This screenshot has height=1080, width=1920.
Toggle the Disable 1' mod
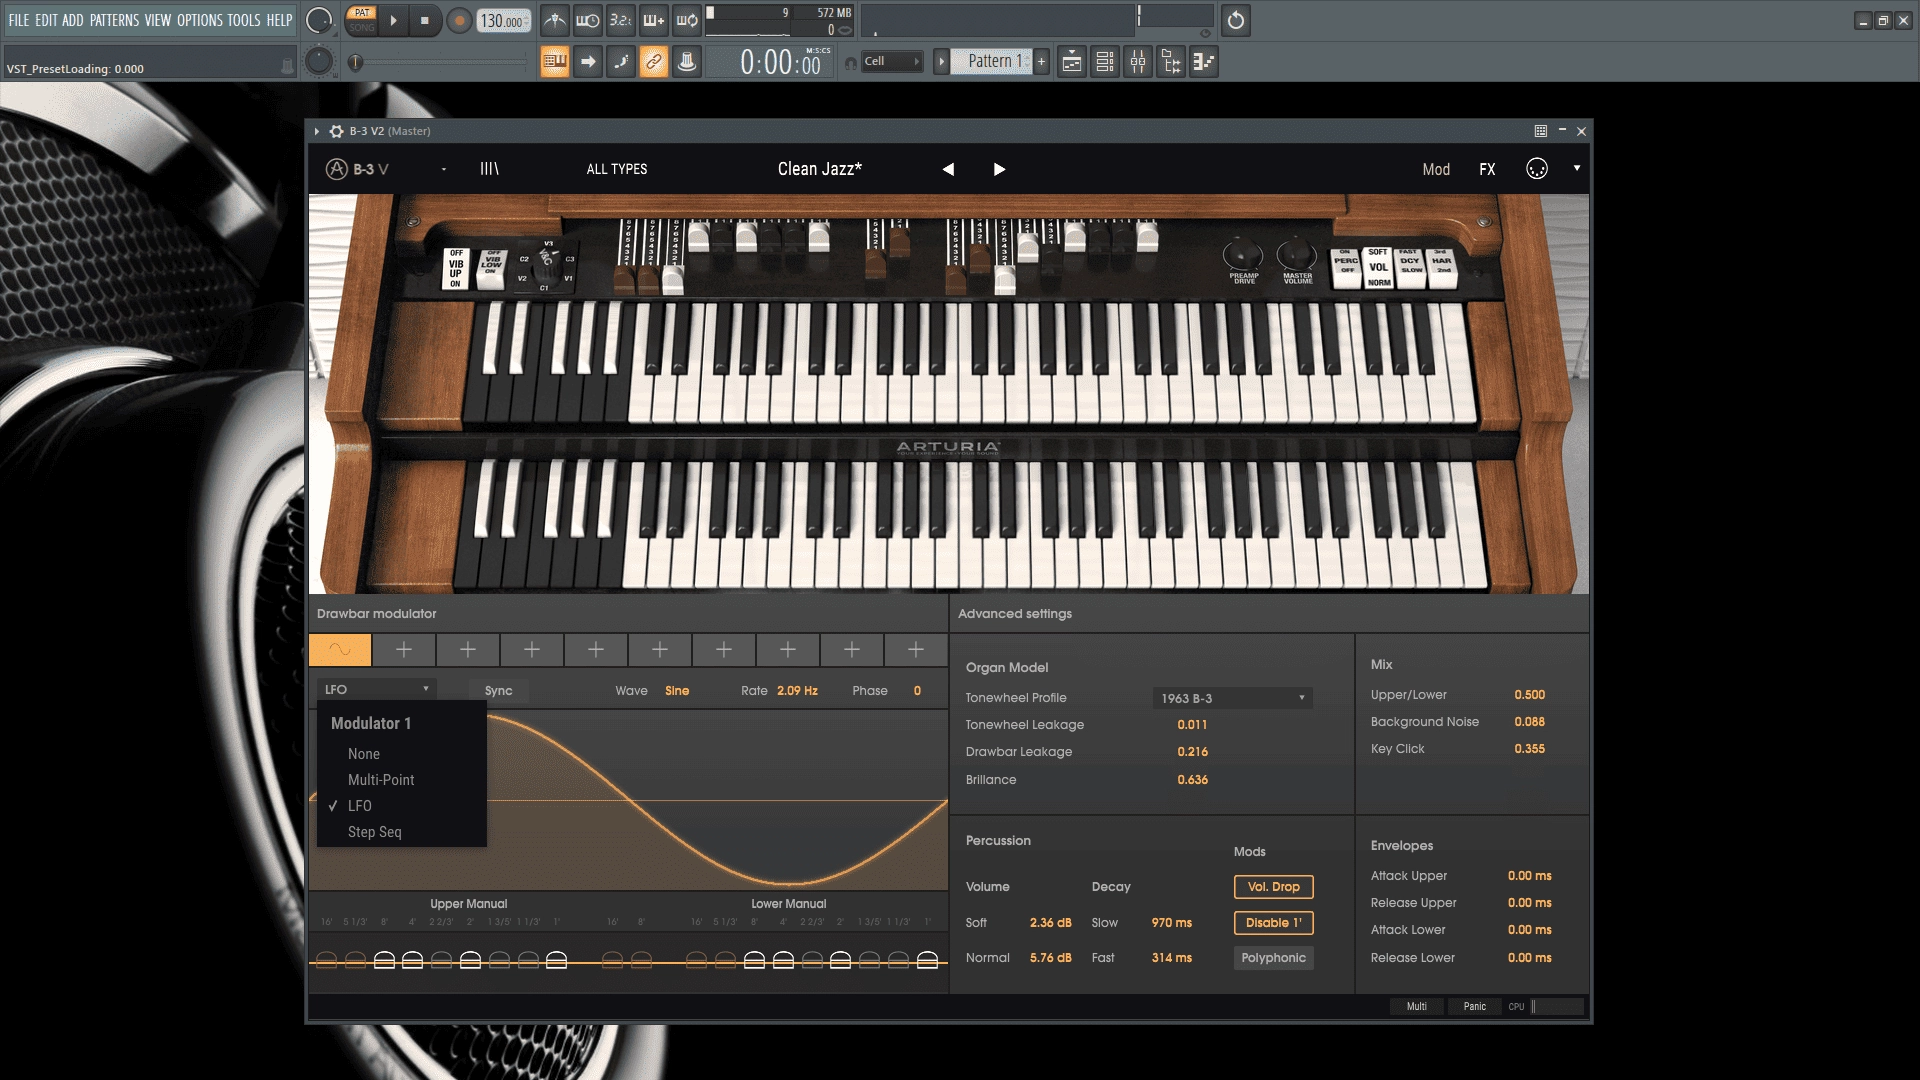pos(1273,923)
